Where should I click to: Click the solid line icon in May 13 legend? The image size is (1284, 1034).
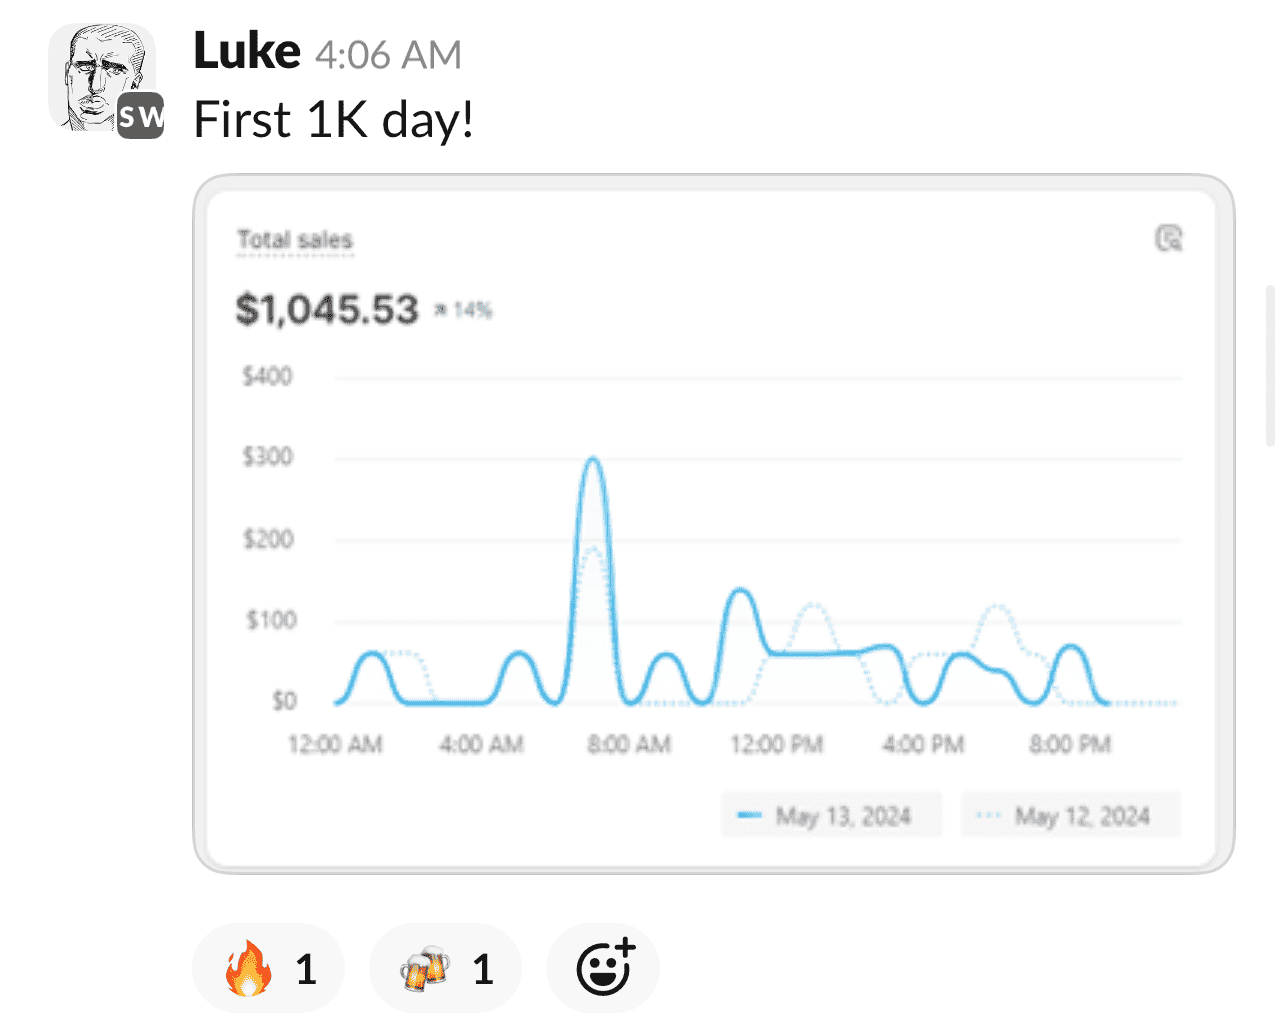(x=749, y=816)
